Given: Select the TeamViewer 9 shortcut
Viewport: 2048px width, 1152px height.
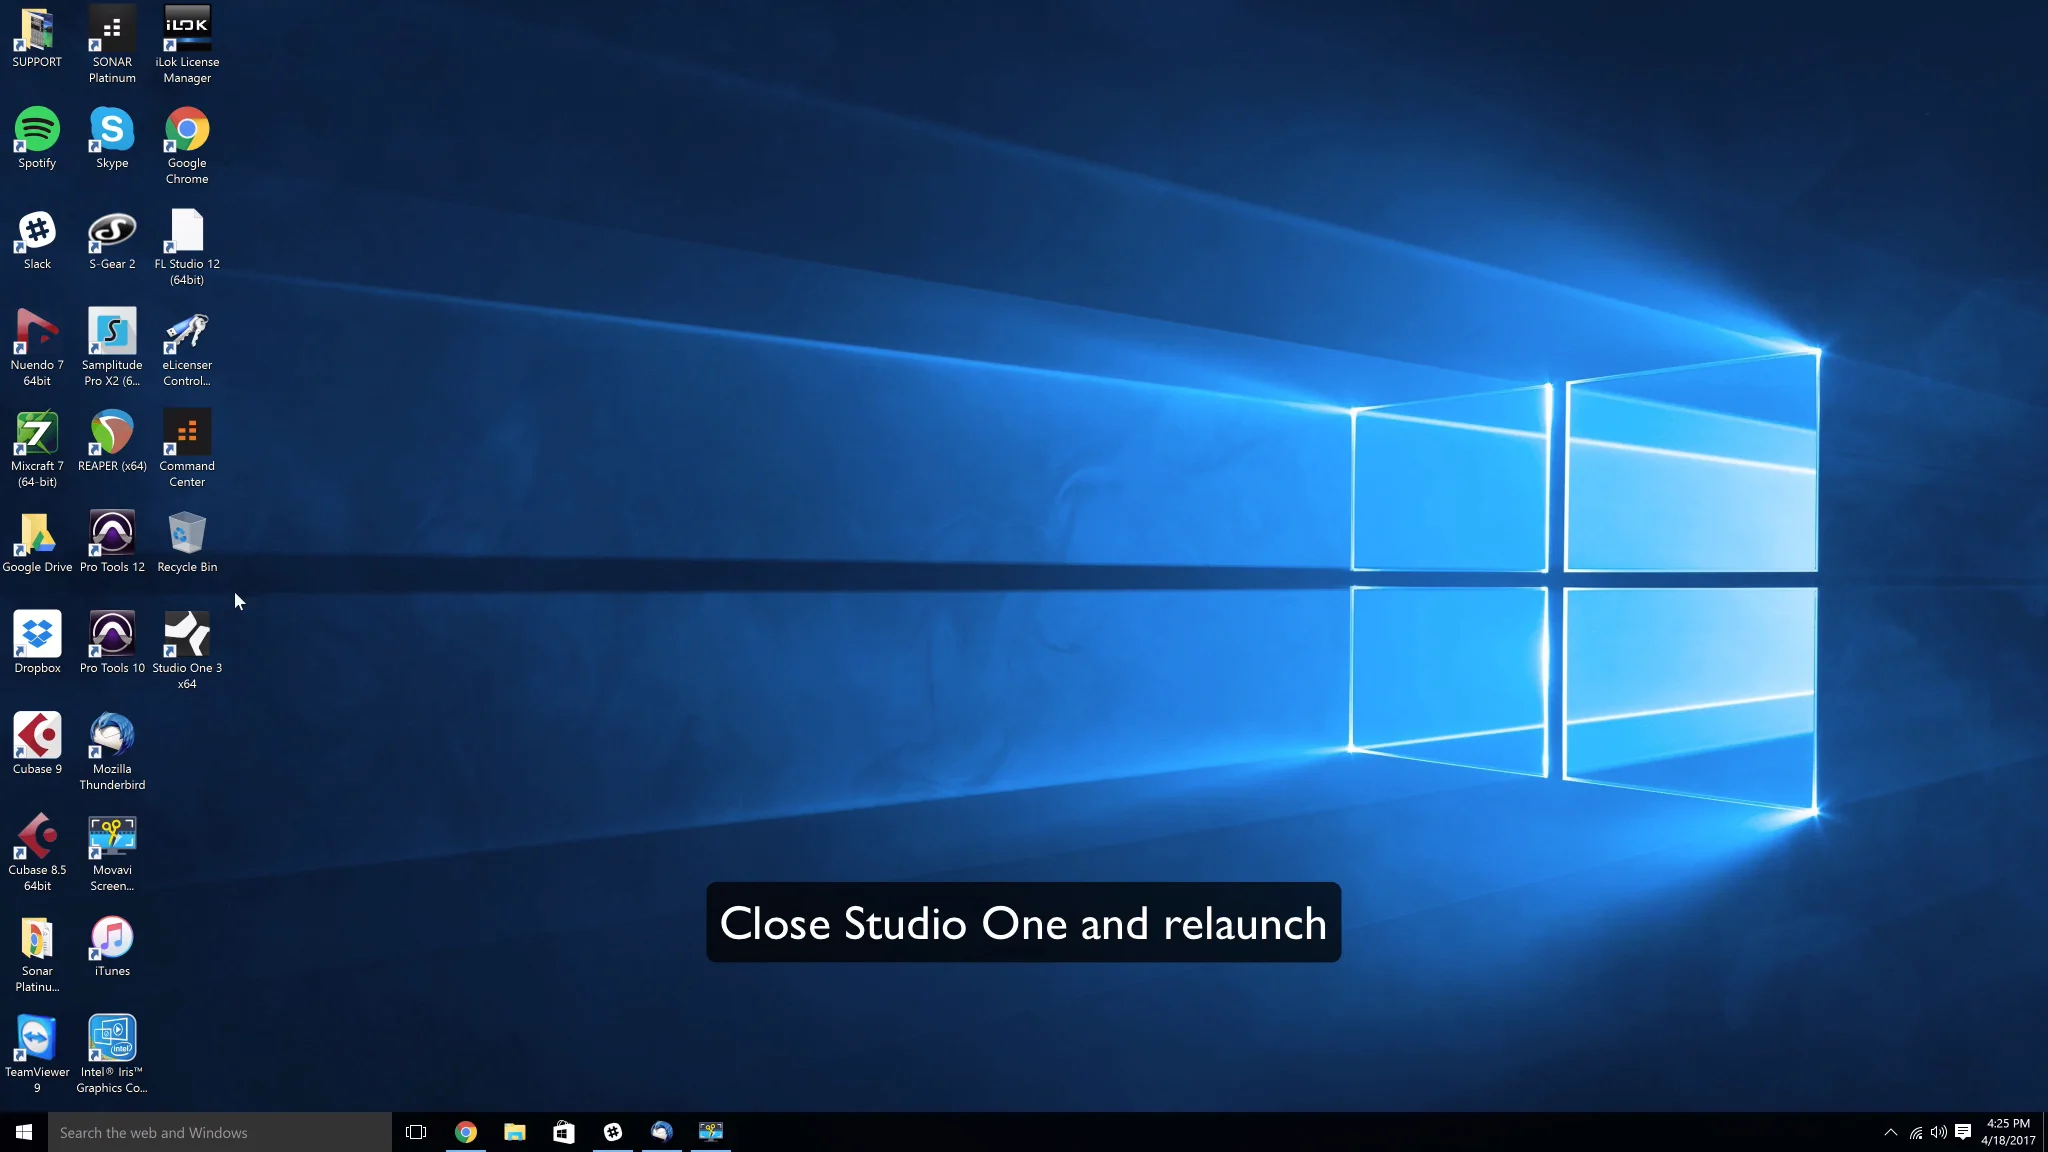Looking at the screenshot, I should pyautogui.click(x=37, y=1056).
